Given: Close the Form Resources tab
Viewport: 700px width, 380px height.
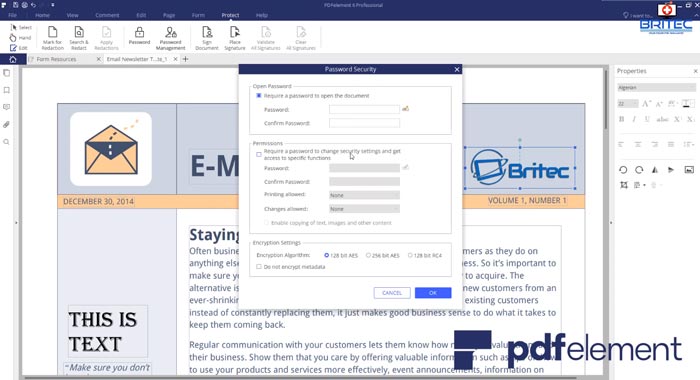Looking at the screenshot, I should 99,59.
